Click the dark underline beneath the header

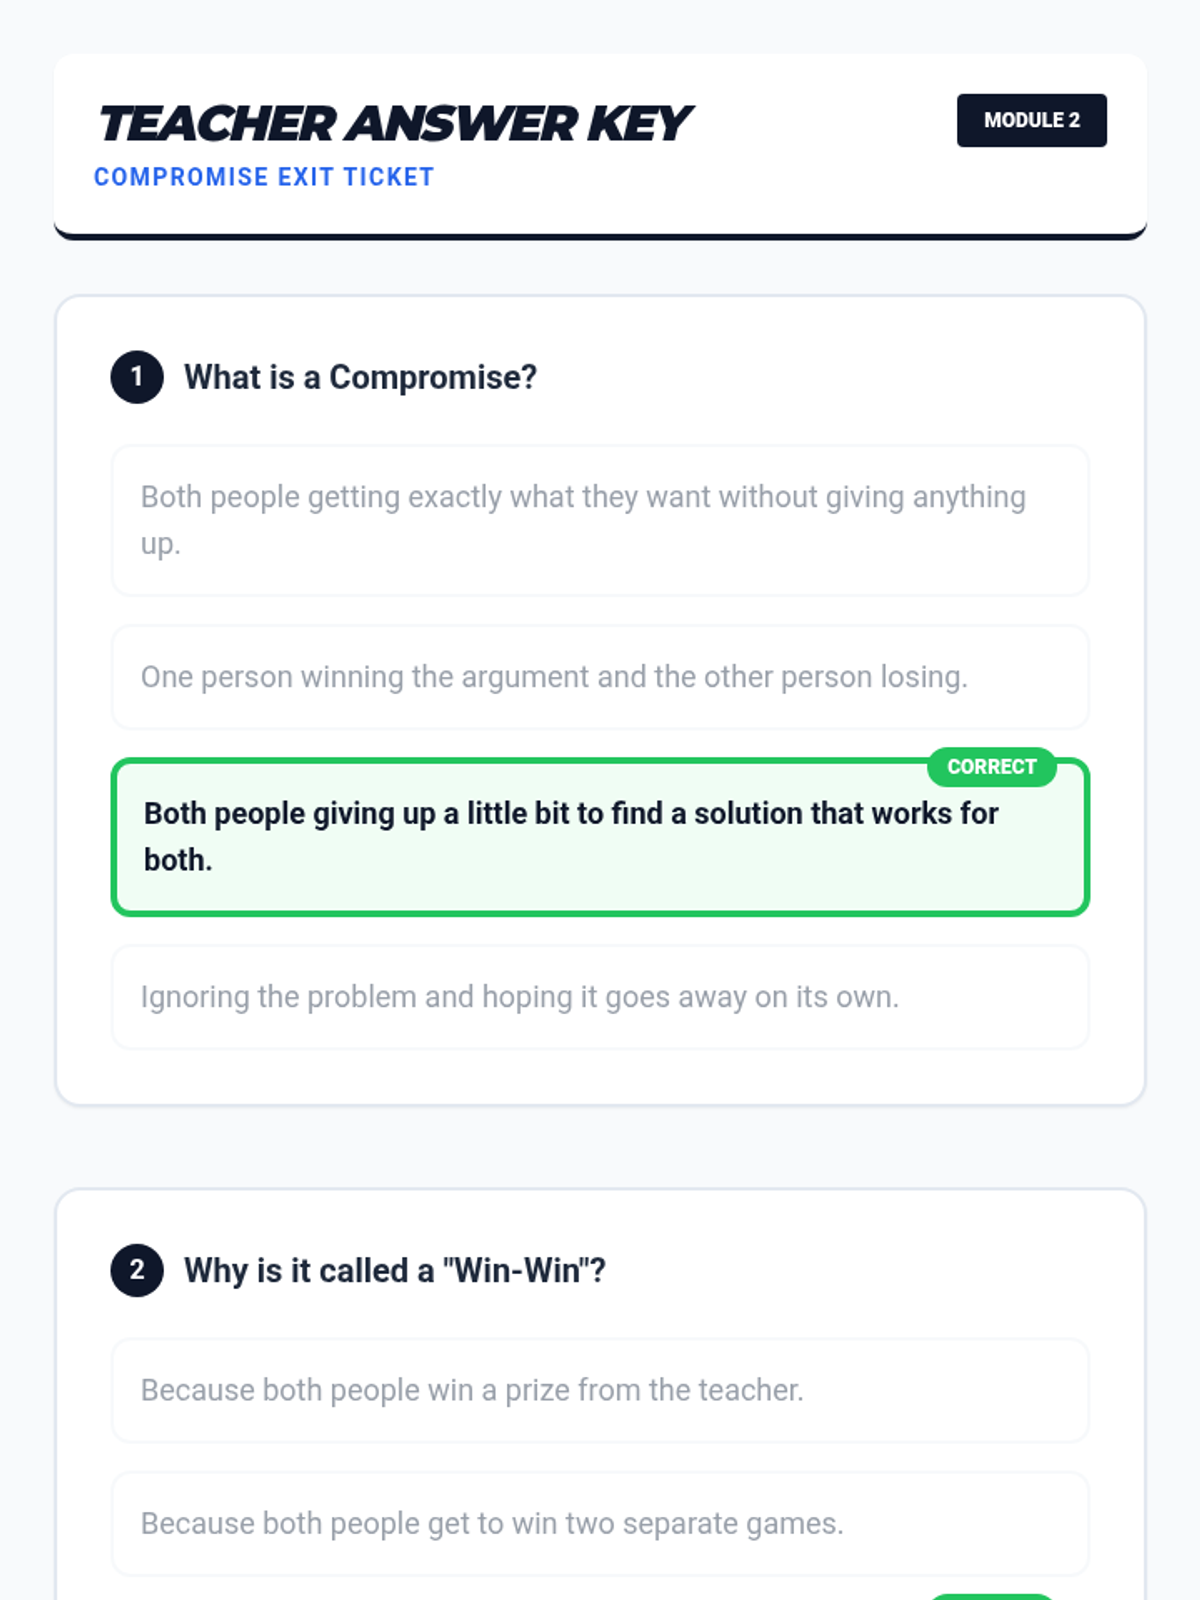point(600,236)
